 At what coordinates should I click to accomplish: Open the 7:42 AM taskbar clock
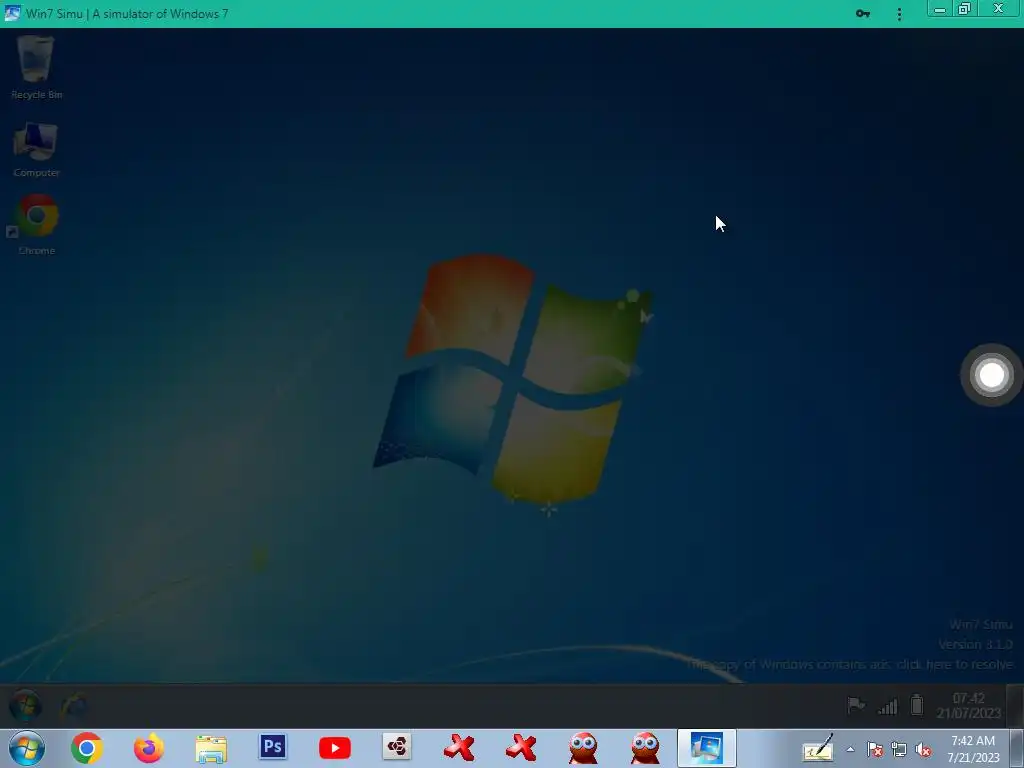(x=973, y=749)
